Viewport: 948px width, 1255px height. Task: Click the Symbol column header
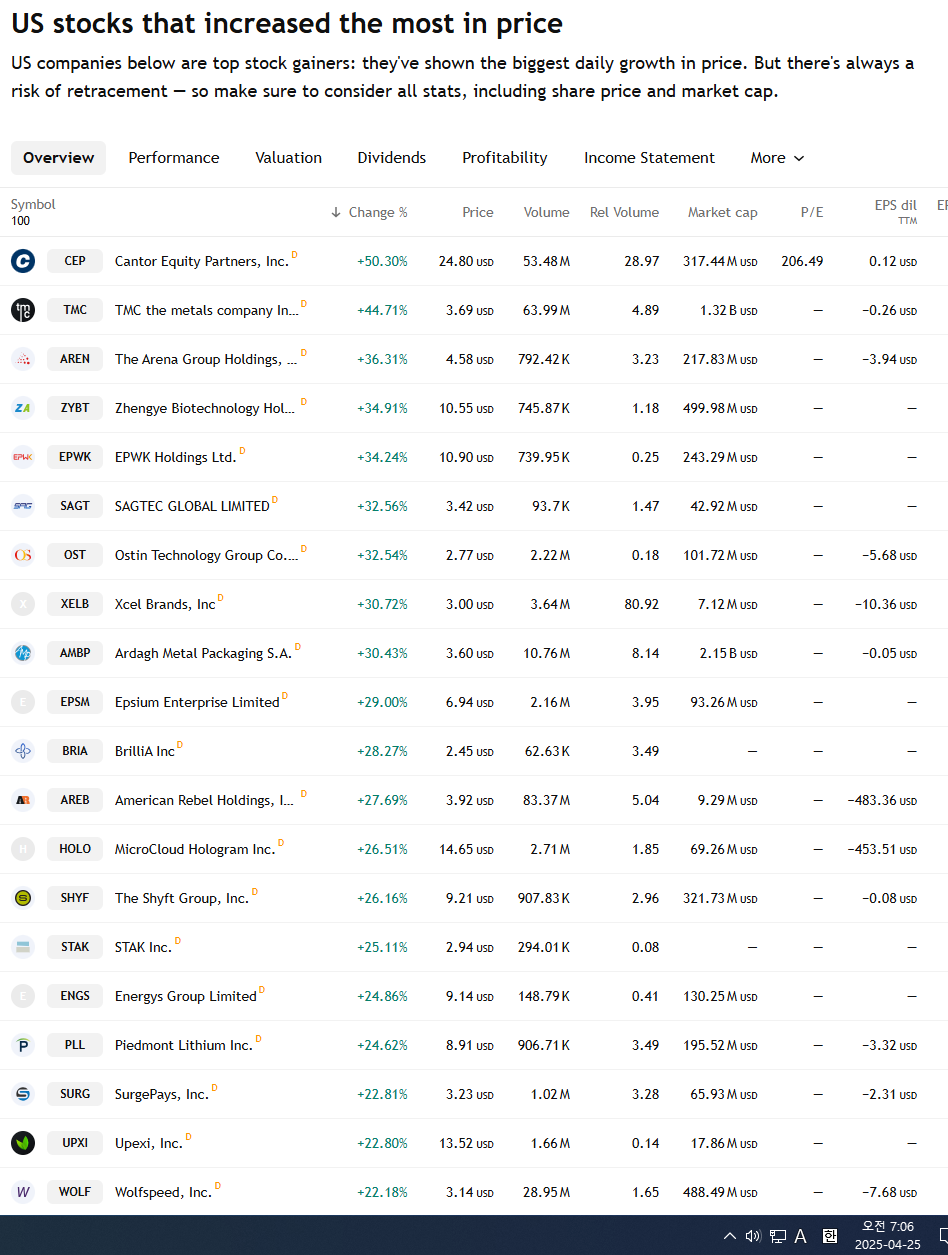point(33,204)
